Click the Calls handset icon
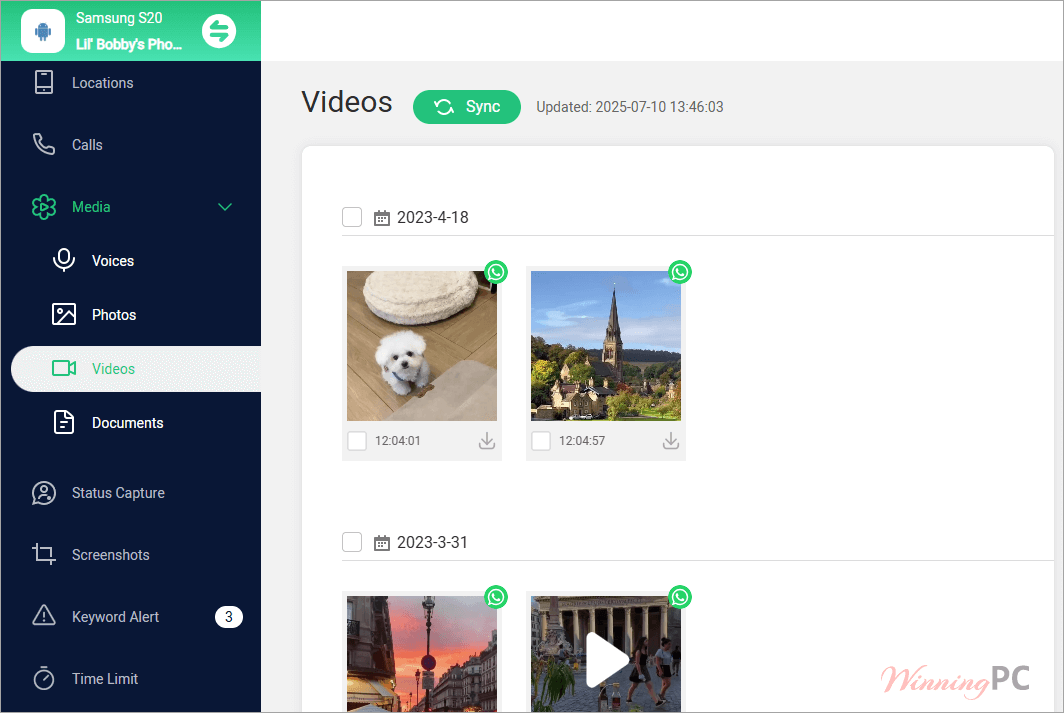This screenshot has height=713, width=1064. (44, 144)
